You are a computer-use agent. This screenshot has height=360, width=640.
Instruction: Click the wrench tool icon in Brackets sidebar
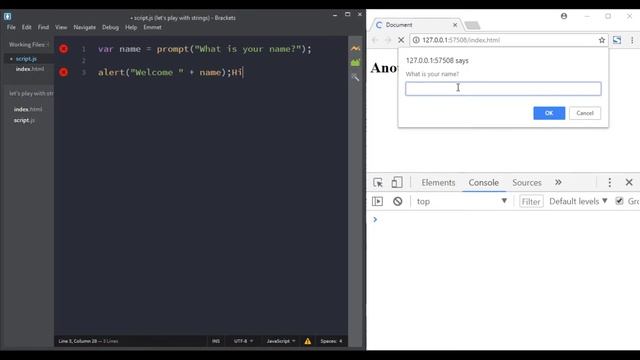pyautogui.click(x=356, y=77)
